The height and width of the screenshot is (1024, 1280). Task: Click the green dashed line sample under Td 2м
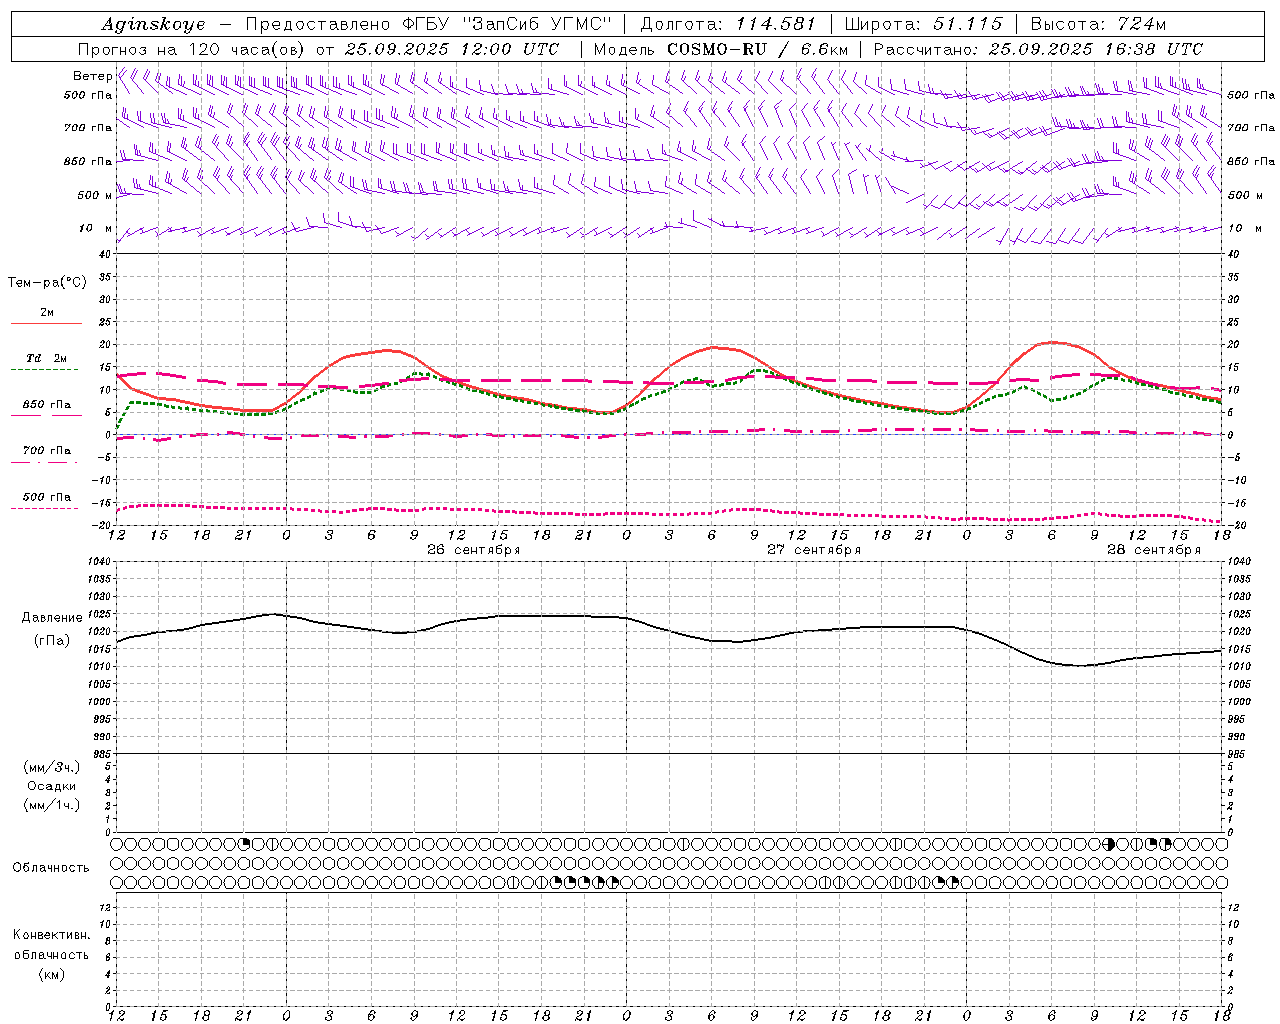(x=44, y=370)
